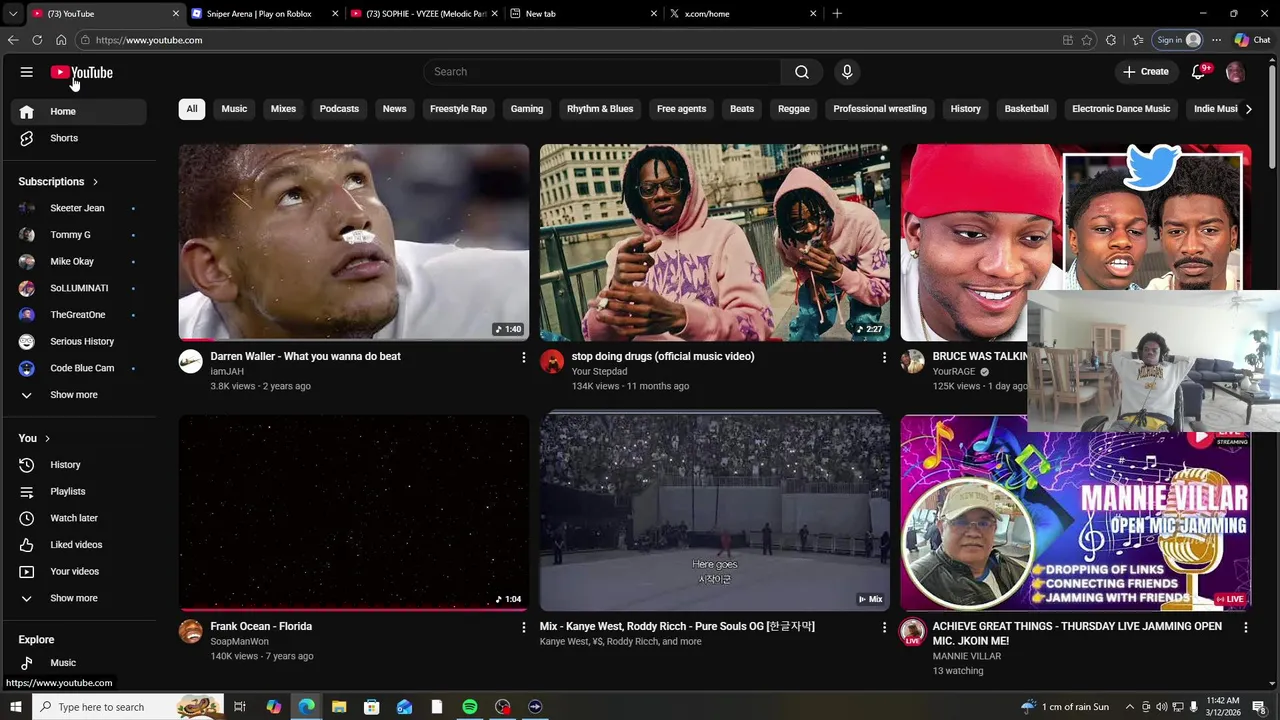Go to Home in the sidebar

point(78,112)
